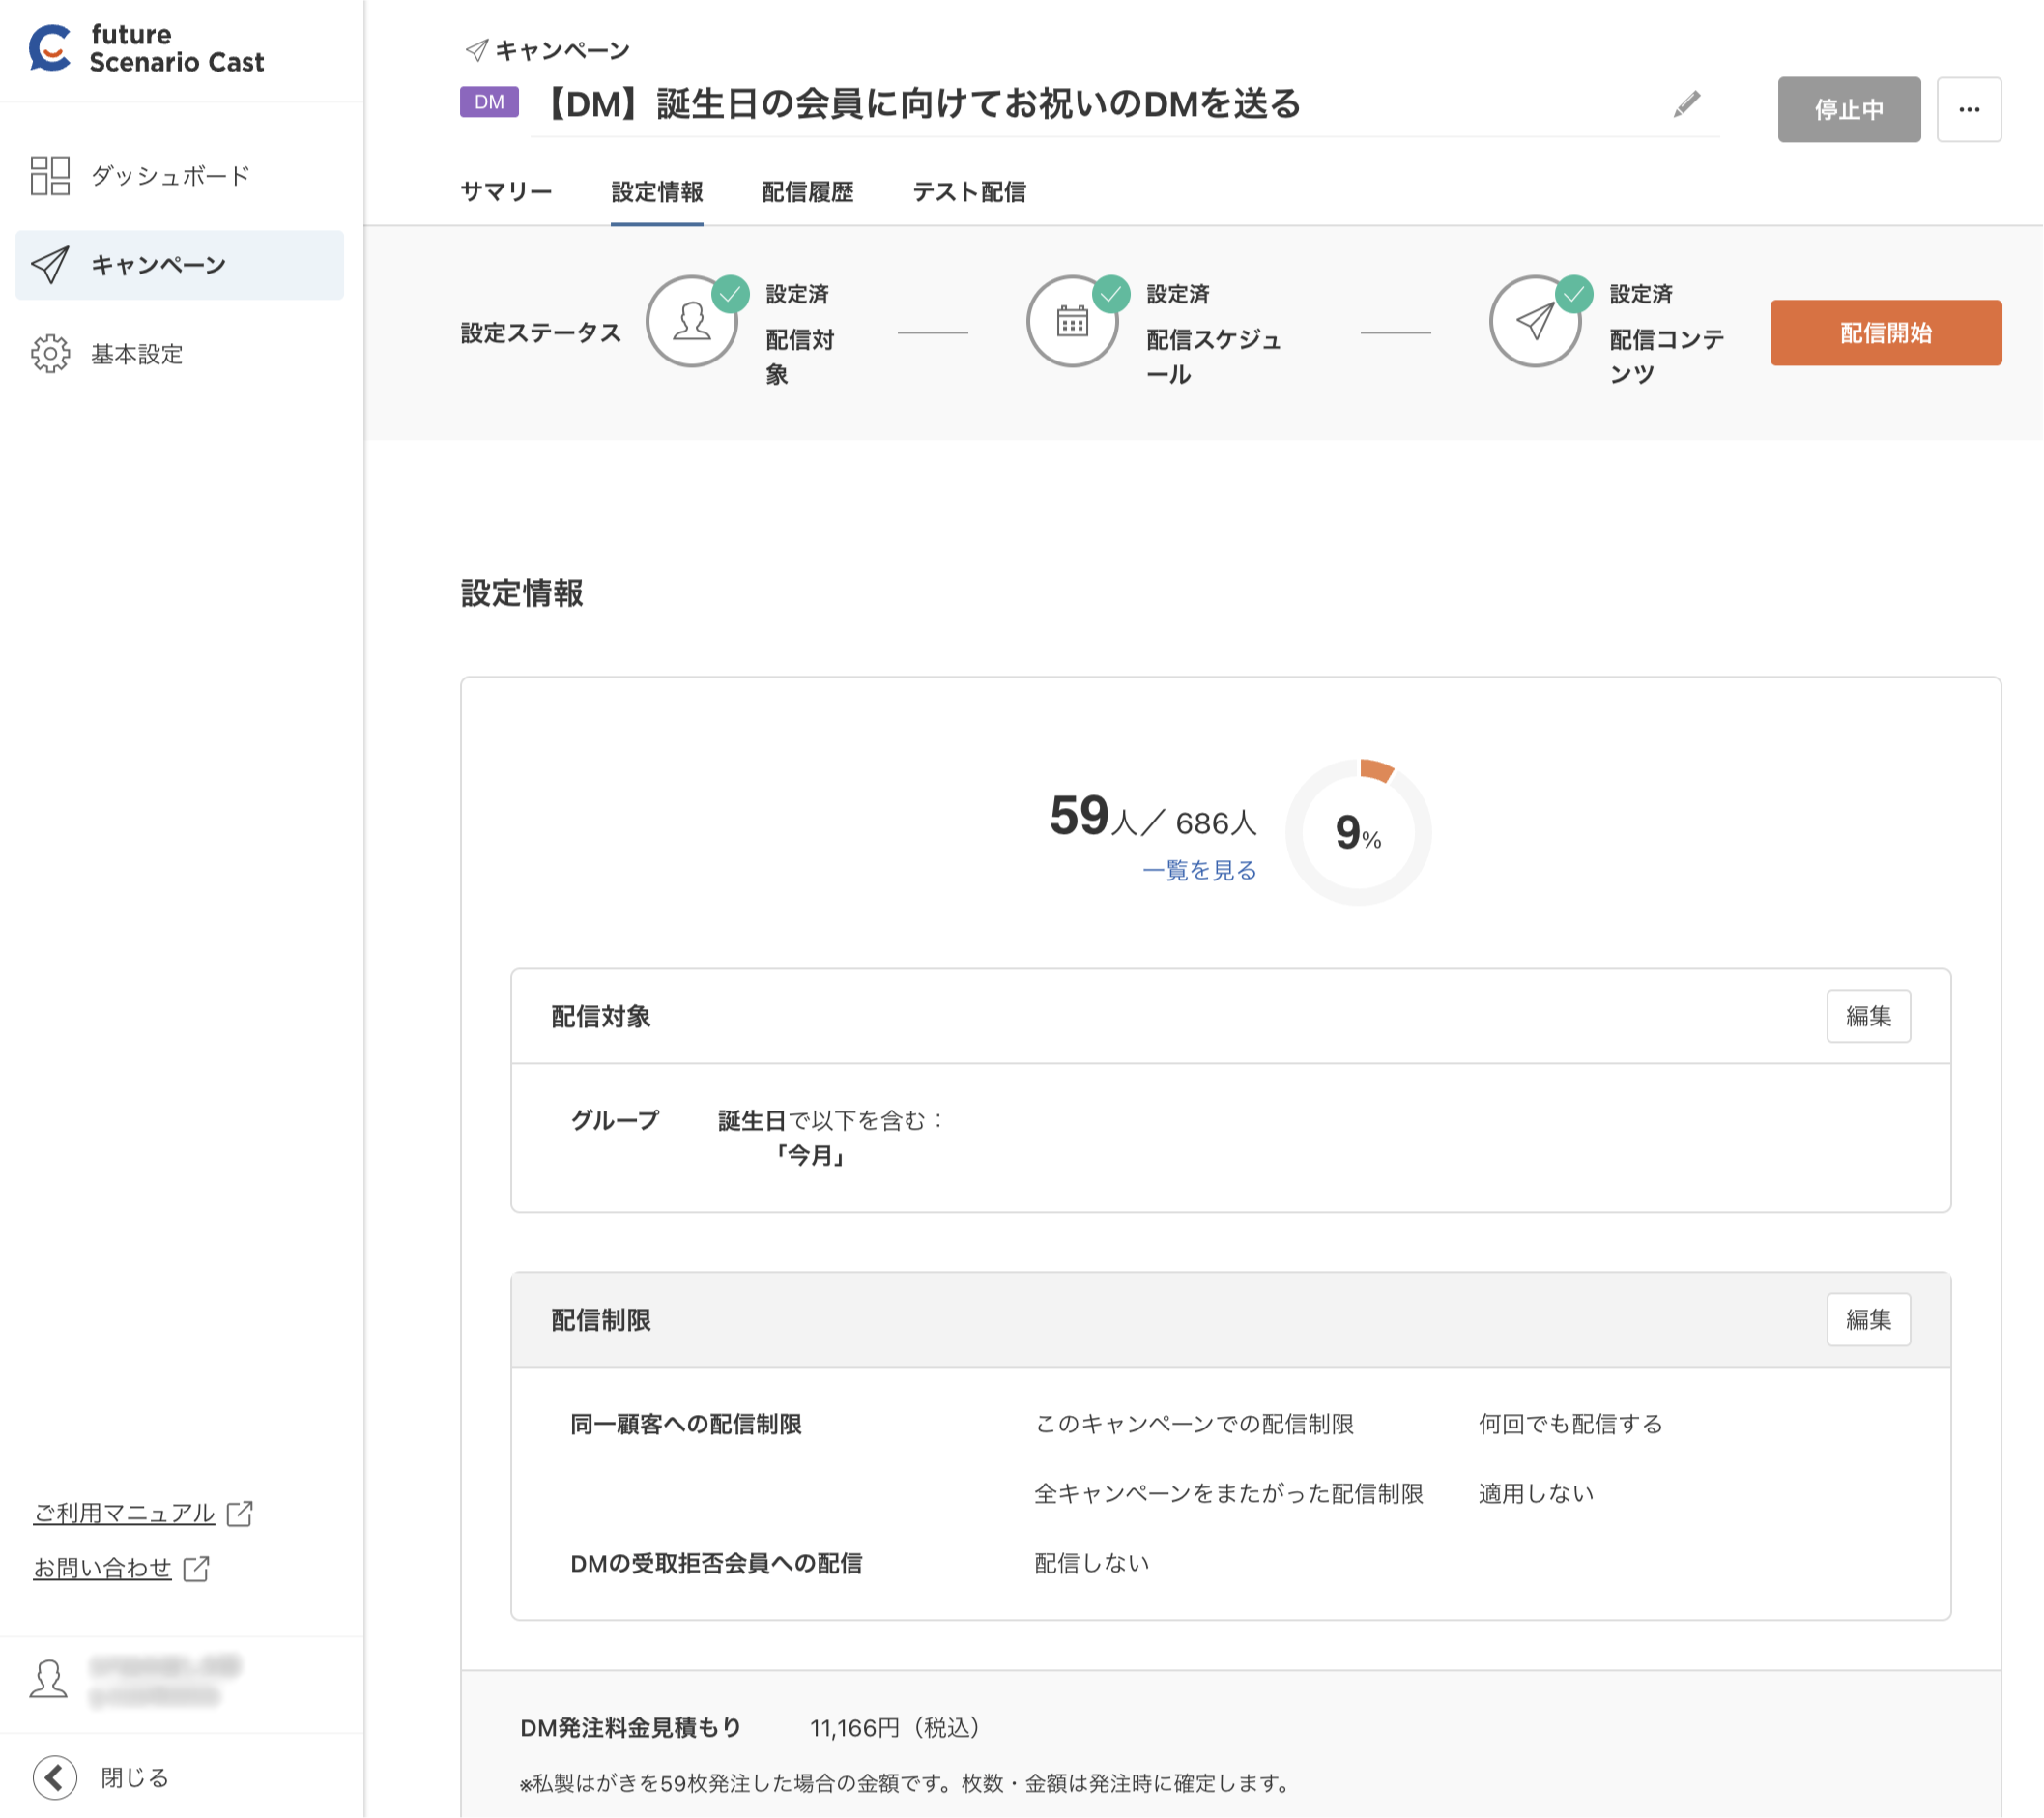Click the 配信対象 person status icon
Viewport: 2044px width, 1818px height.
[x=691, y=322]
